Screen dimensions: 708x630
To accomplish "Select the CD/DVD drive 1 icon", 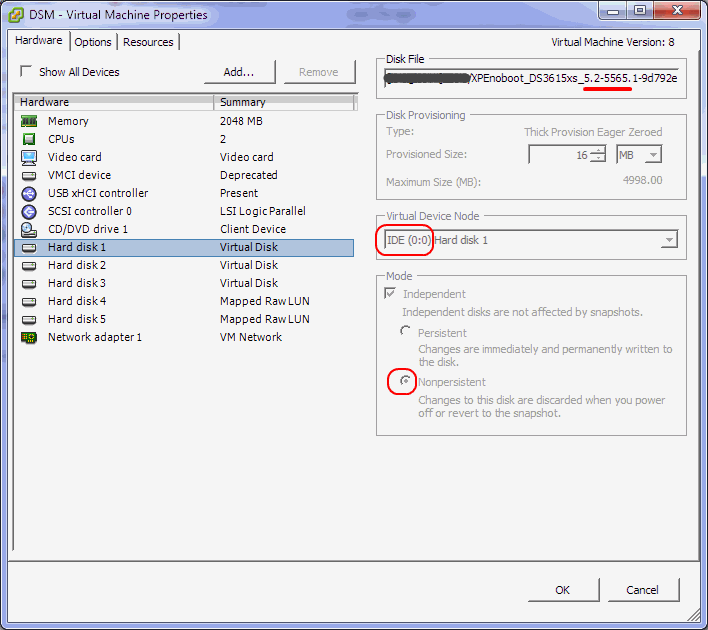I will coord(29,229).
